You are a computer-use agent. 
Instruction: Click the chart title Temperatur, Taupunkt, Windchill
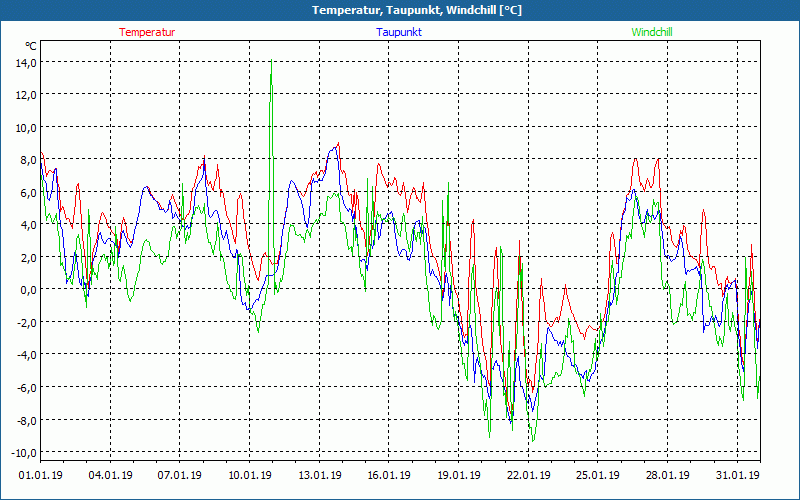[x=416, y=10]
